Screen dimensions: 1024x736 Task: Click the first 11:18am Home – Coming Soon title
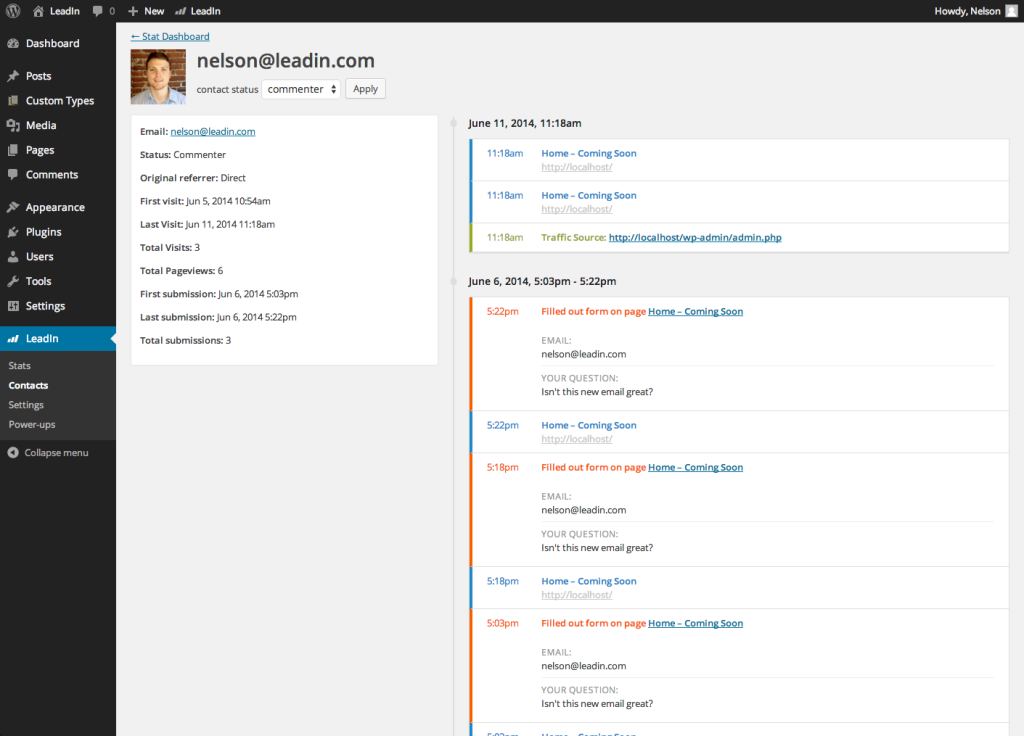[589, 153]
